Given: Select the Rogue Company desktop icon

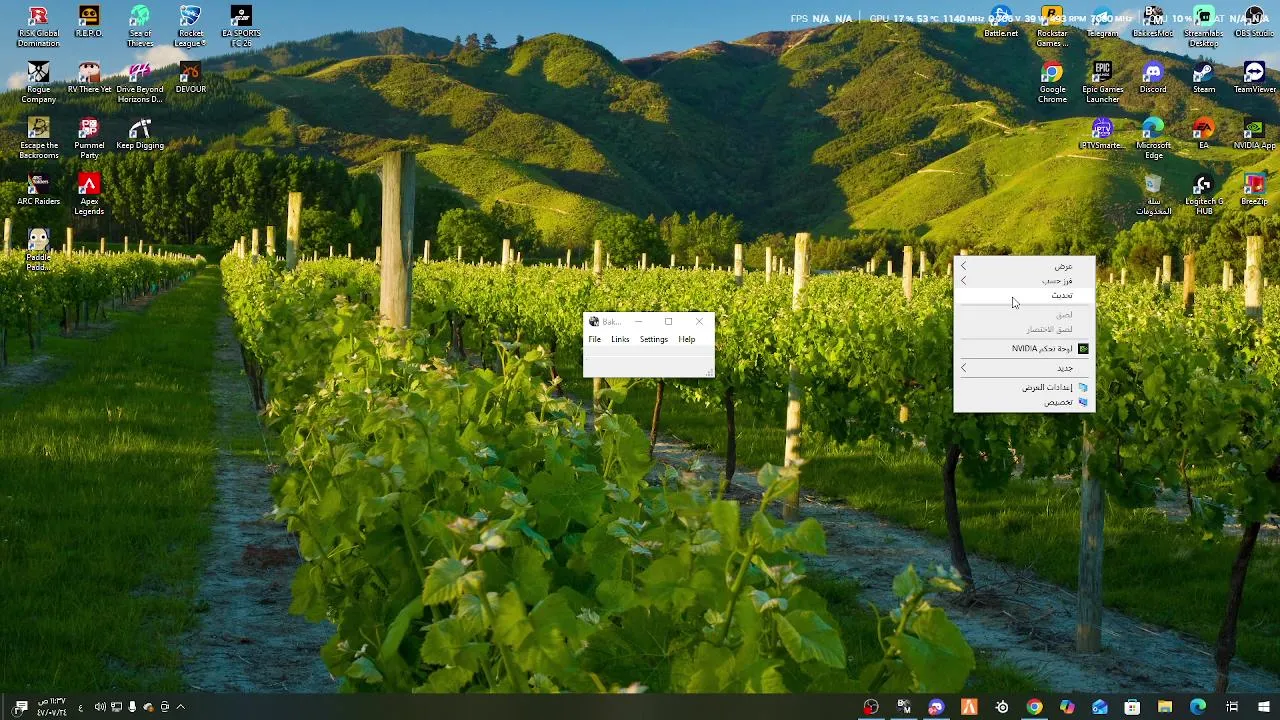Looking at the screenshot, I should [x=38, y=83].
